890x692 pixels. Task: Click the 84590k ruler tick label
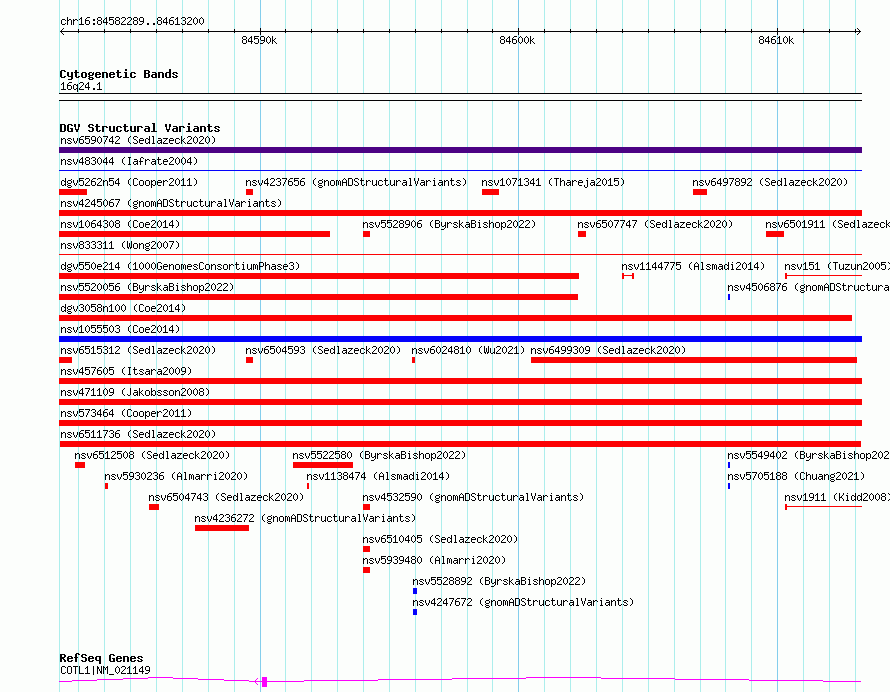[x=259, y=40]
